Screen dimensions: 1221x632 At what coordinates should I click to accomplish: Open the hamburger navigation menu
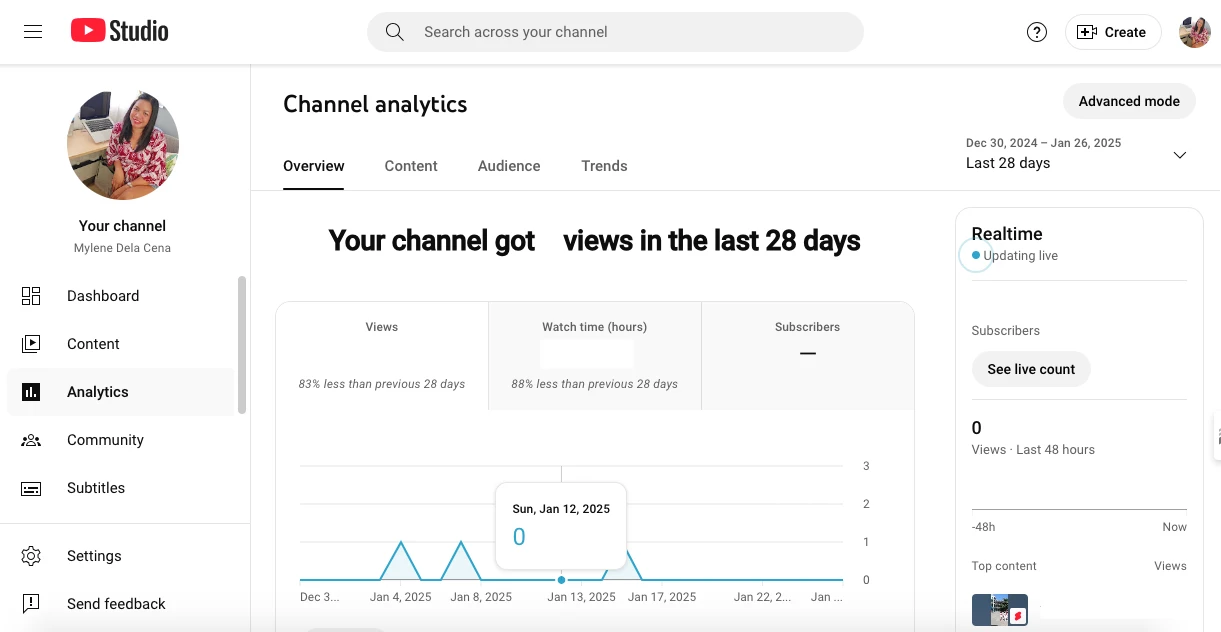(33, 32)
